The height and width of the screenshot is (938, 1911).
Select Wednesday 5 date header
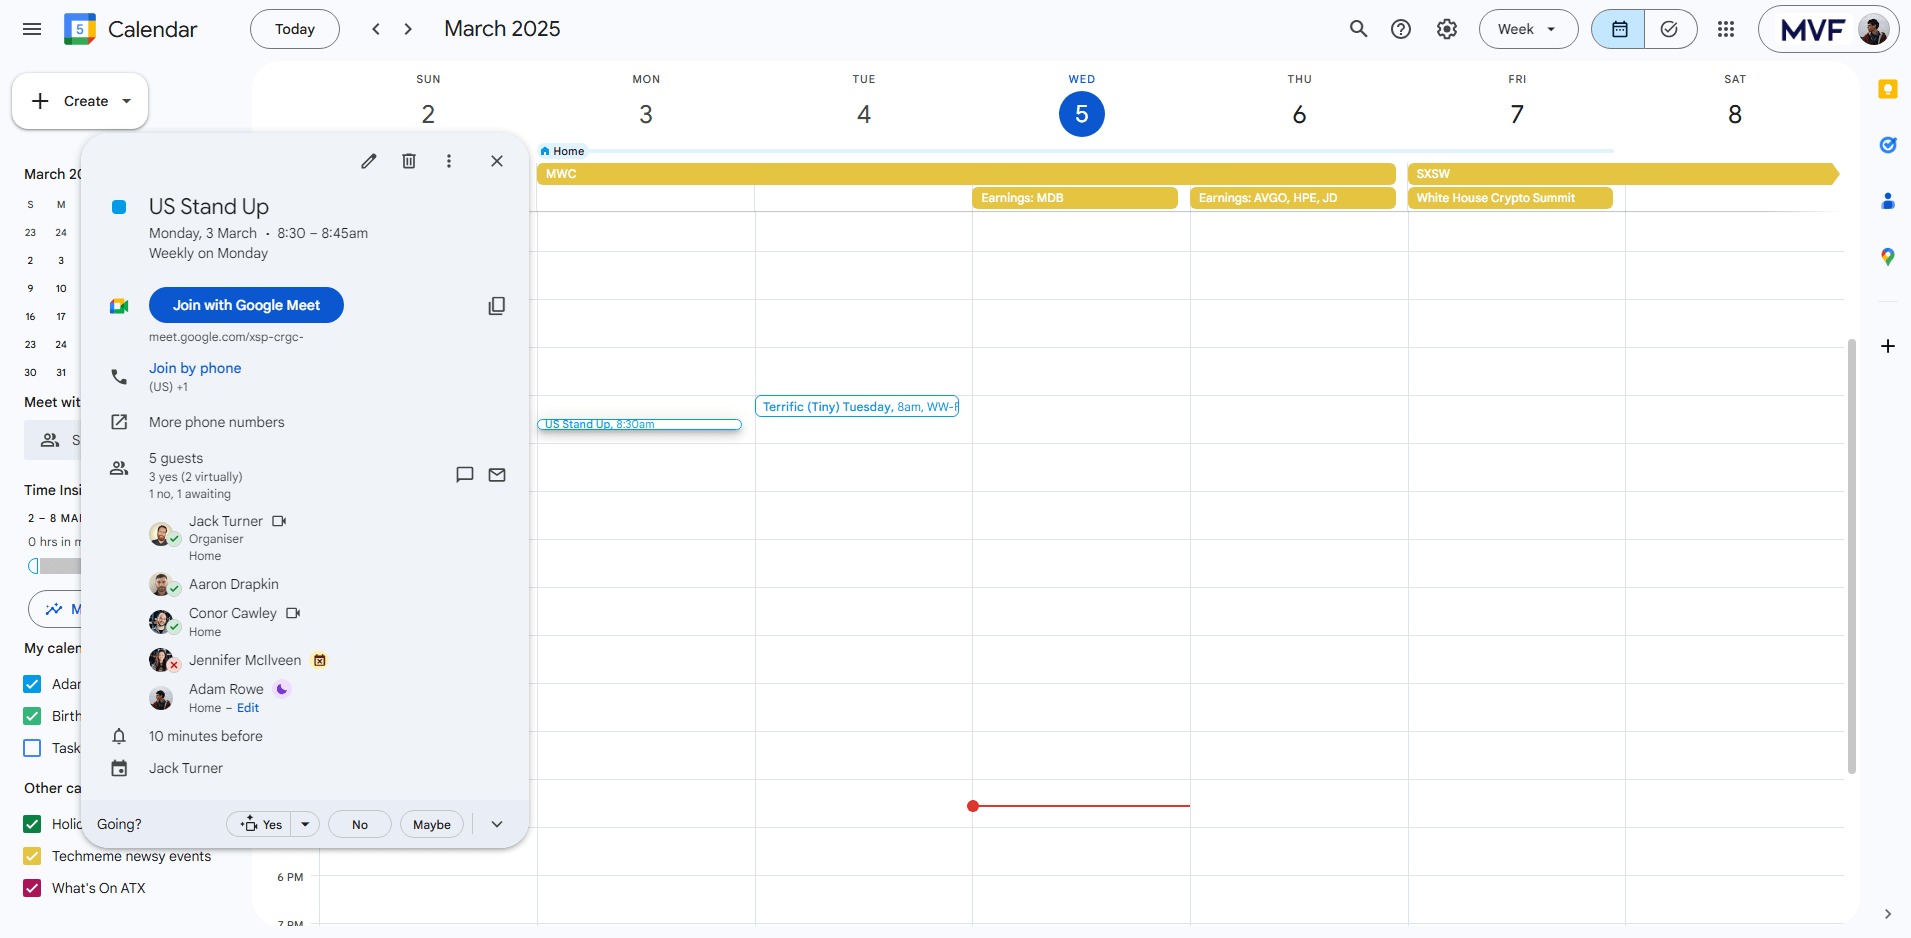tap(1082, 114)
